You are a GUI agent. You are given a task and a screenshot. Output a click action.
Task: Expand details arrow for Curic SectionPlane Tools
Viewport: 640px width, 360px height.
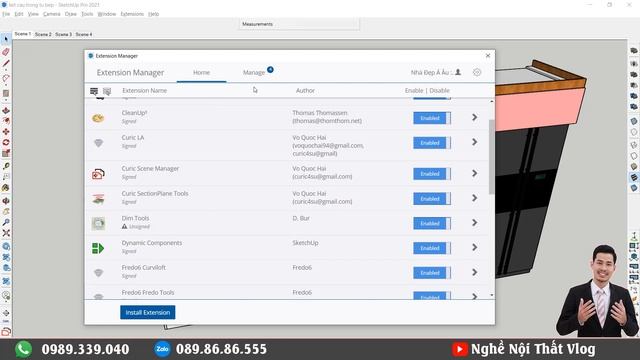pyautogui.click(x=474, y=198)
